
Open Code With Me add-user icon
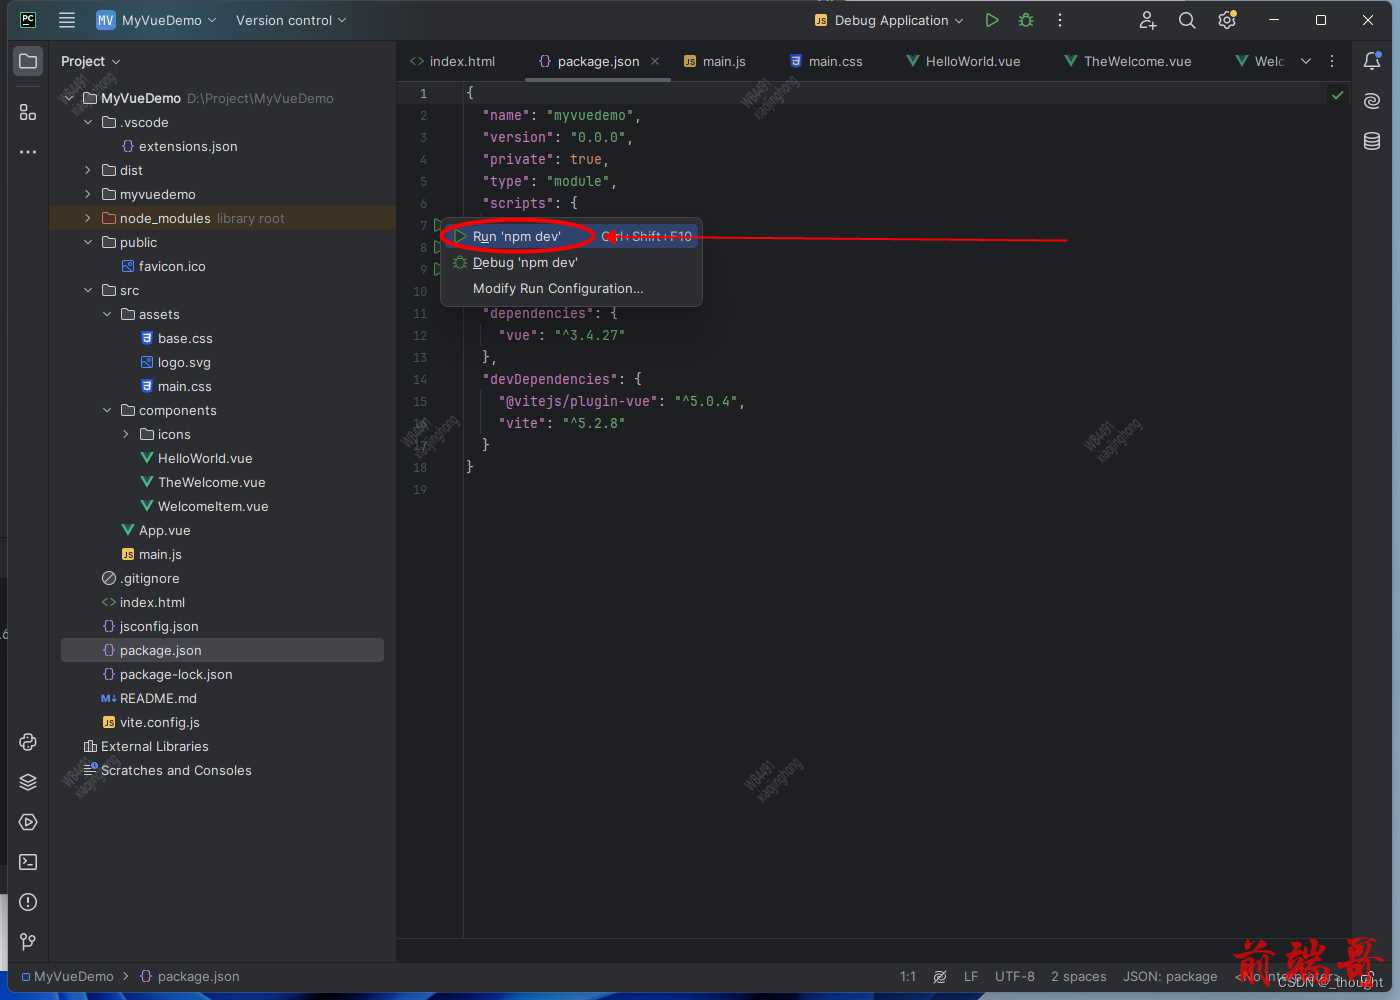[1148, 20]
